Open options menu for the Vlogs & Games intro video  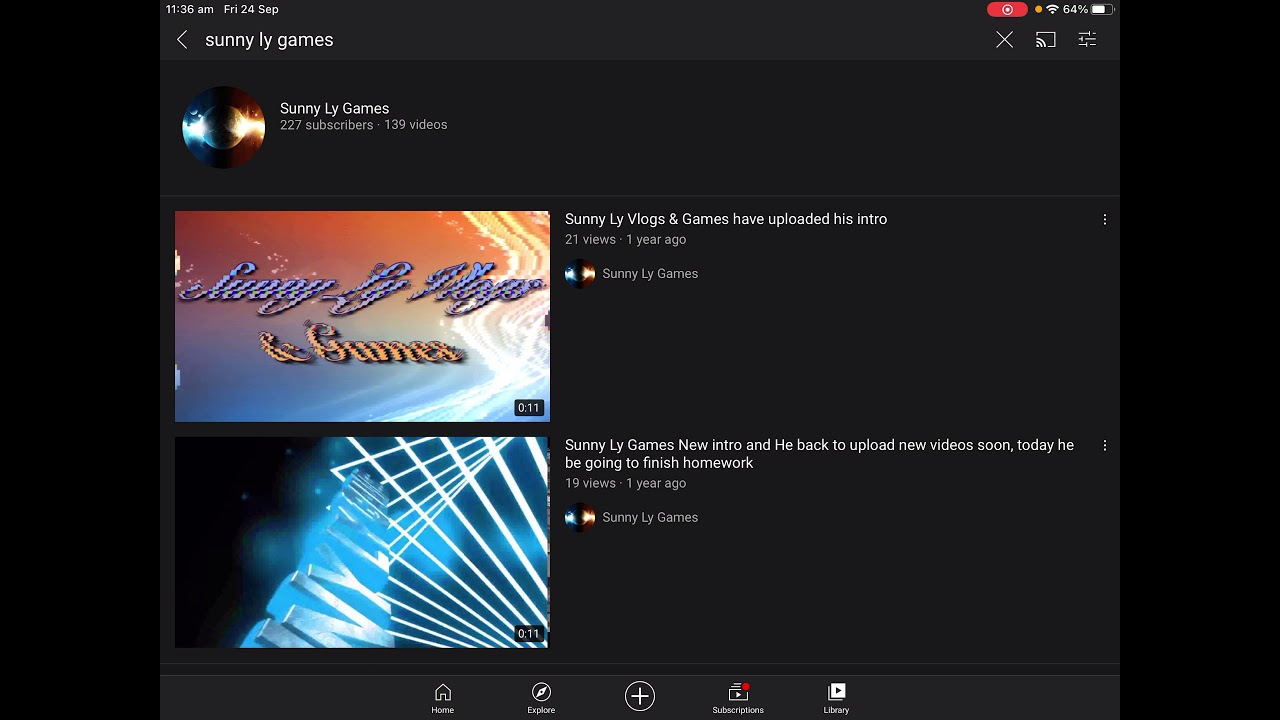point(1104,219)
